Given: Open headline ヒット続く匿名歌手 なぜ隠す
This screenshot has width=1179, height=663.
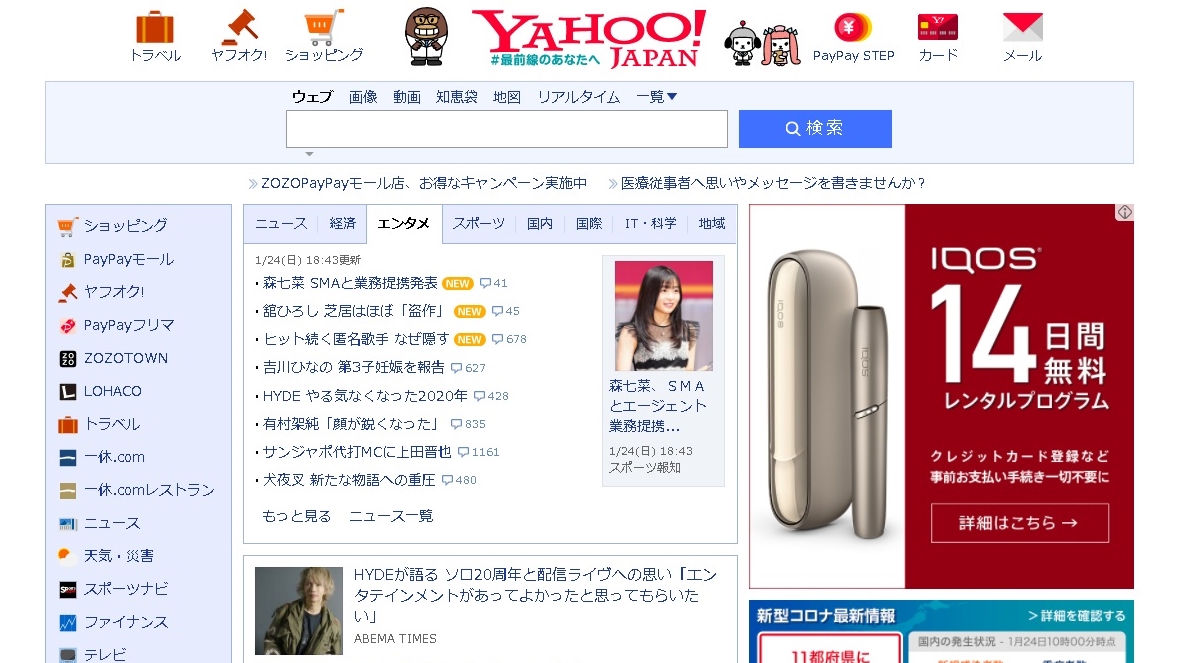Looking at the screenshot, I should (x=356, y=339).
